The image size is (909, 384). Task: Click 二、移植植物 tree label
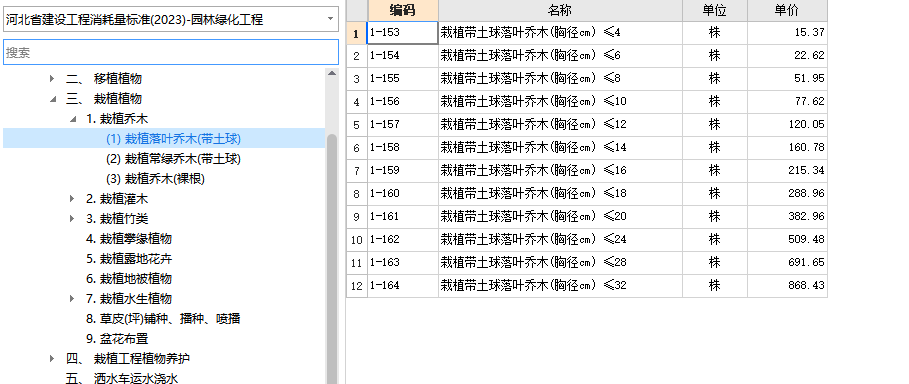(x=104, y=78)
